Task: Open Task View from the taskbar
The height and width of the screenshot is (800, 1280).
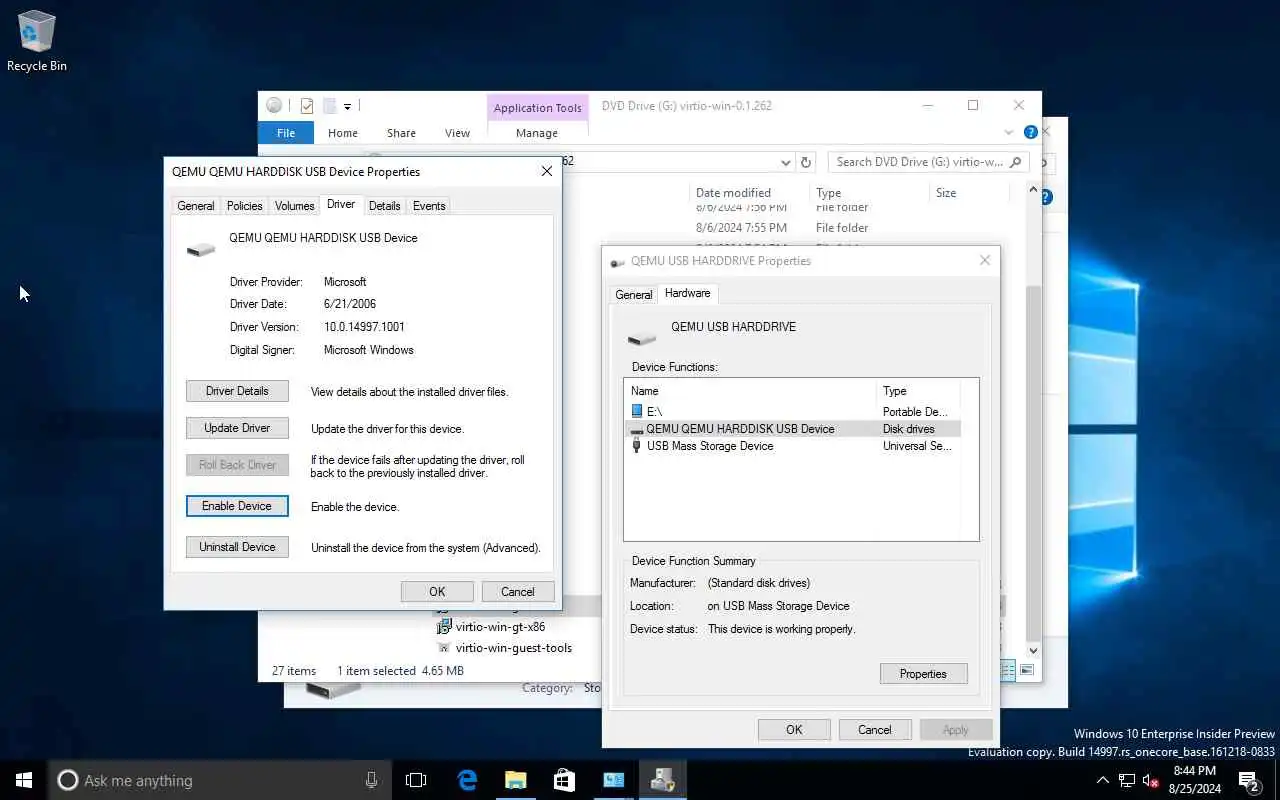Action: click(416, 780)
